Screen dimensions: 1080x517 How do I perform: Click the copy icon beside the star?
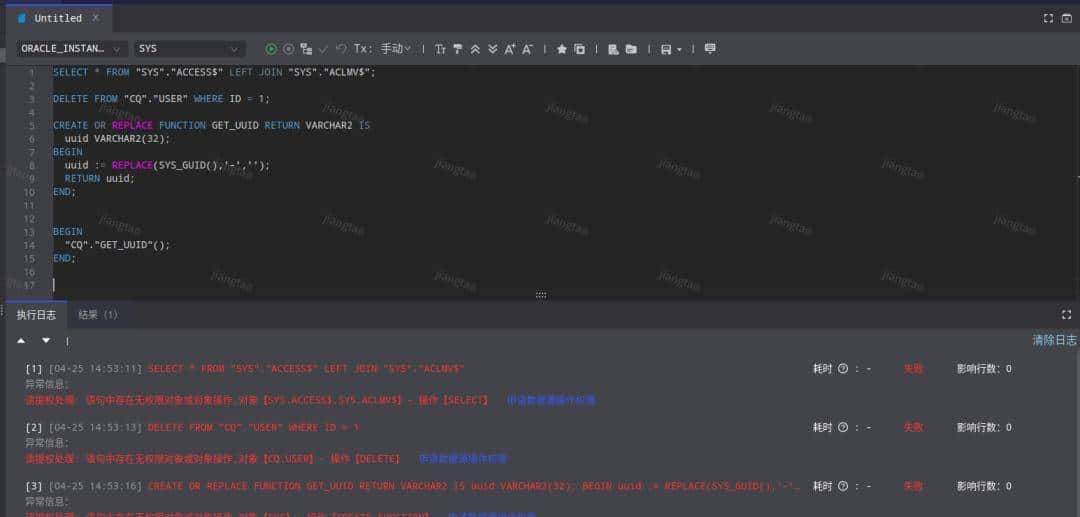coord(579,49)
